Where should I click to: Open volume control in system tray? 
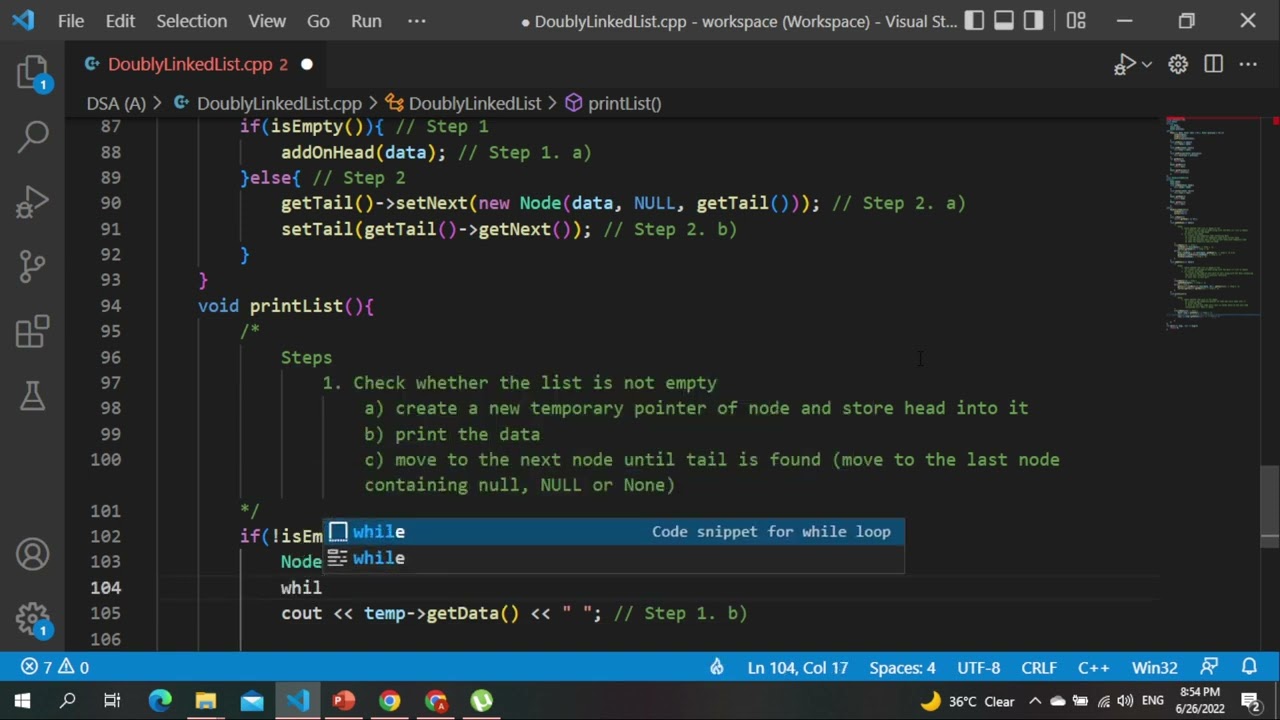[x=1125, y=701]
